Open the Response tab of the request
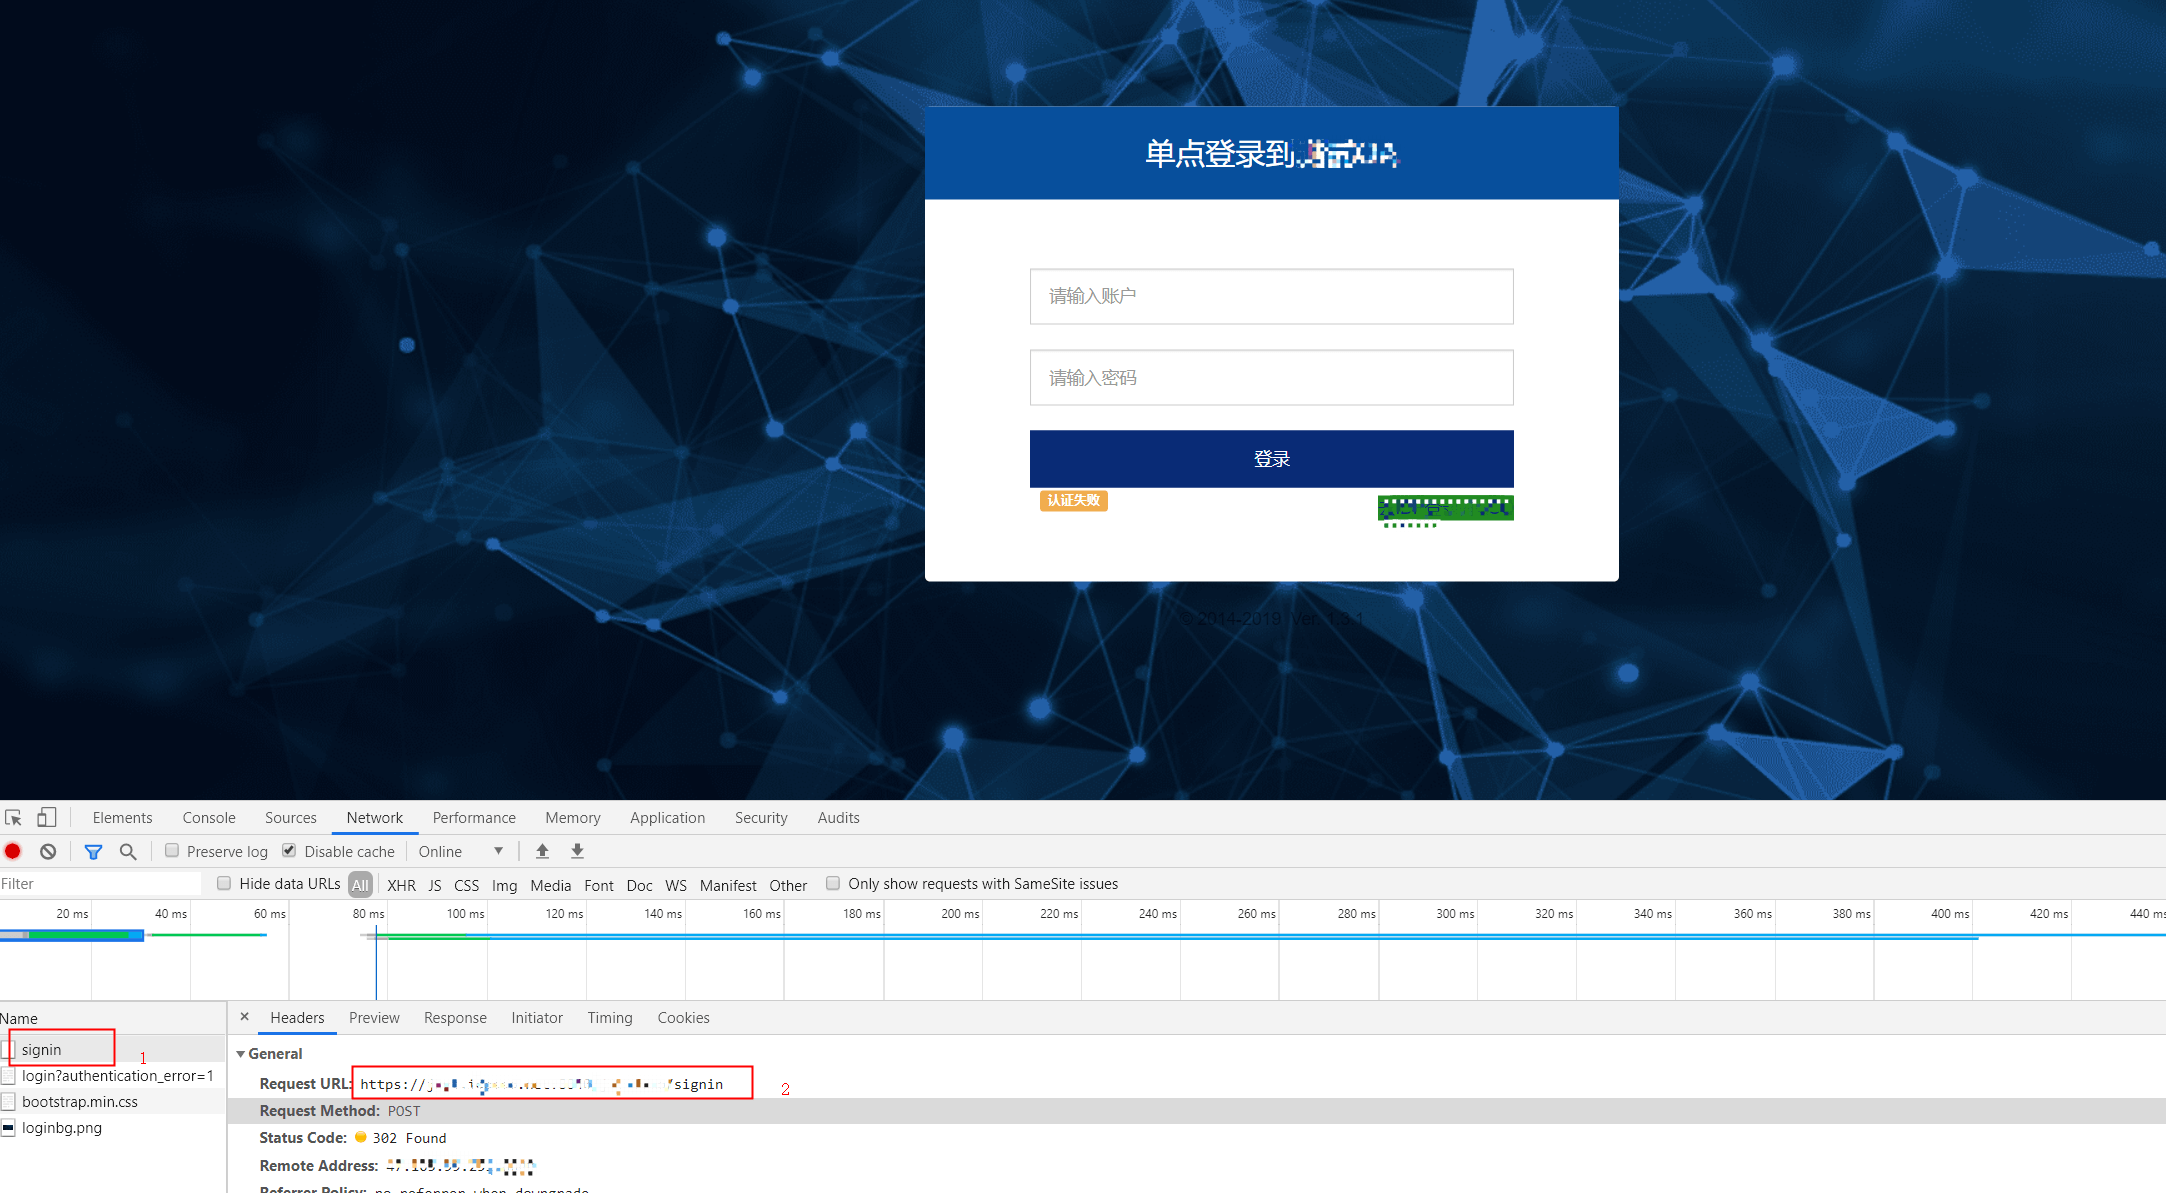This screenshot has width=2166, height=1193. (x=455, y=1018)
